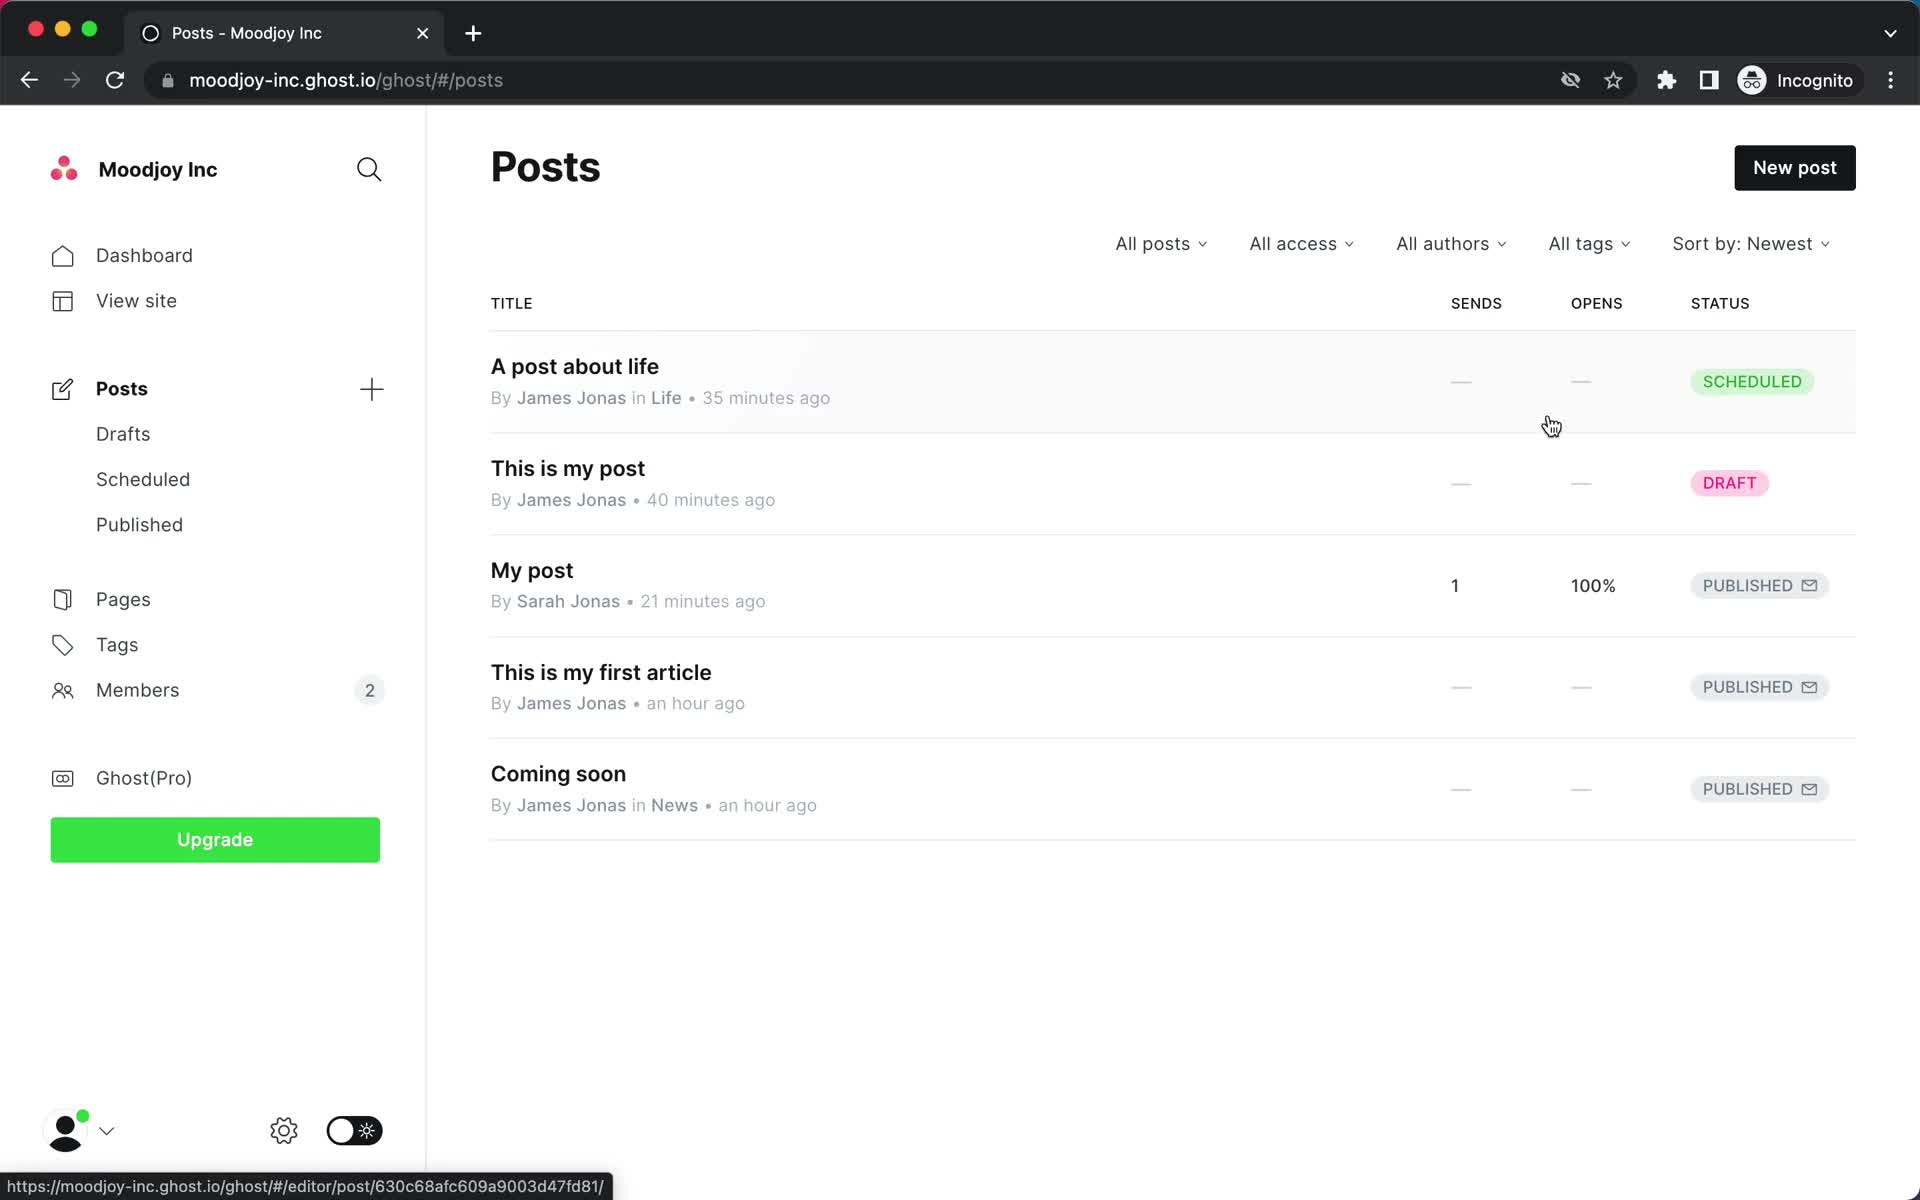Click the New post button
Image resolution: width=1920 pixels, height=1200 pixels.
tap(1794, 168)
